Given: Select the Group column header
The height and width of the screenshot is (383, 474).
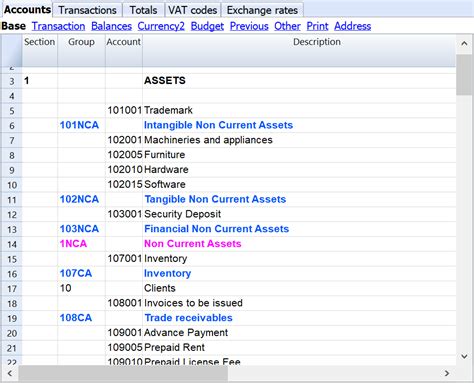Looking at the screenshot, I should tap(81, 50).
